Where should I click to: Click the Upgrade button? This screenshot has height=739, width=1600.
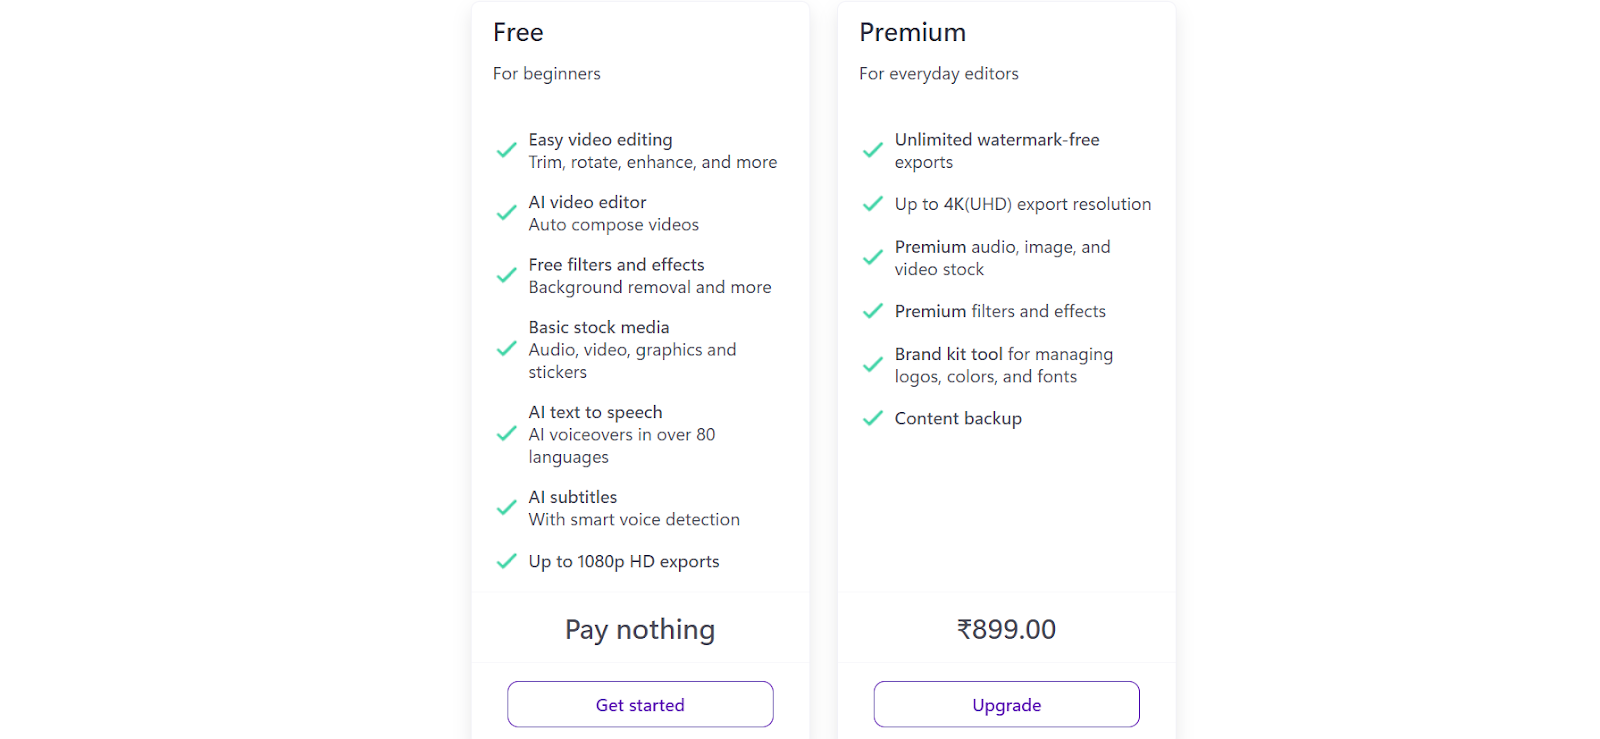[1006, 704]
